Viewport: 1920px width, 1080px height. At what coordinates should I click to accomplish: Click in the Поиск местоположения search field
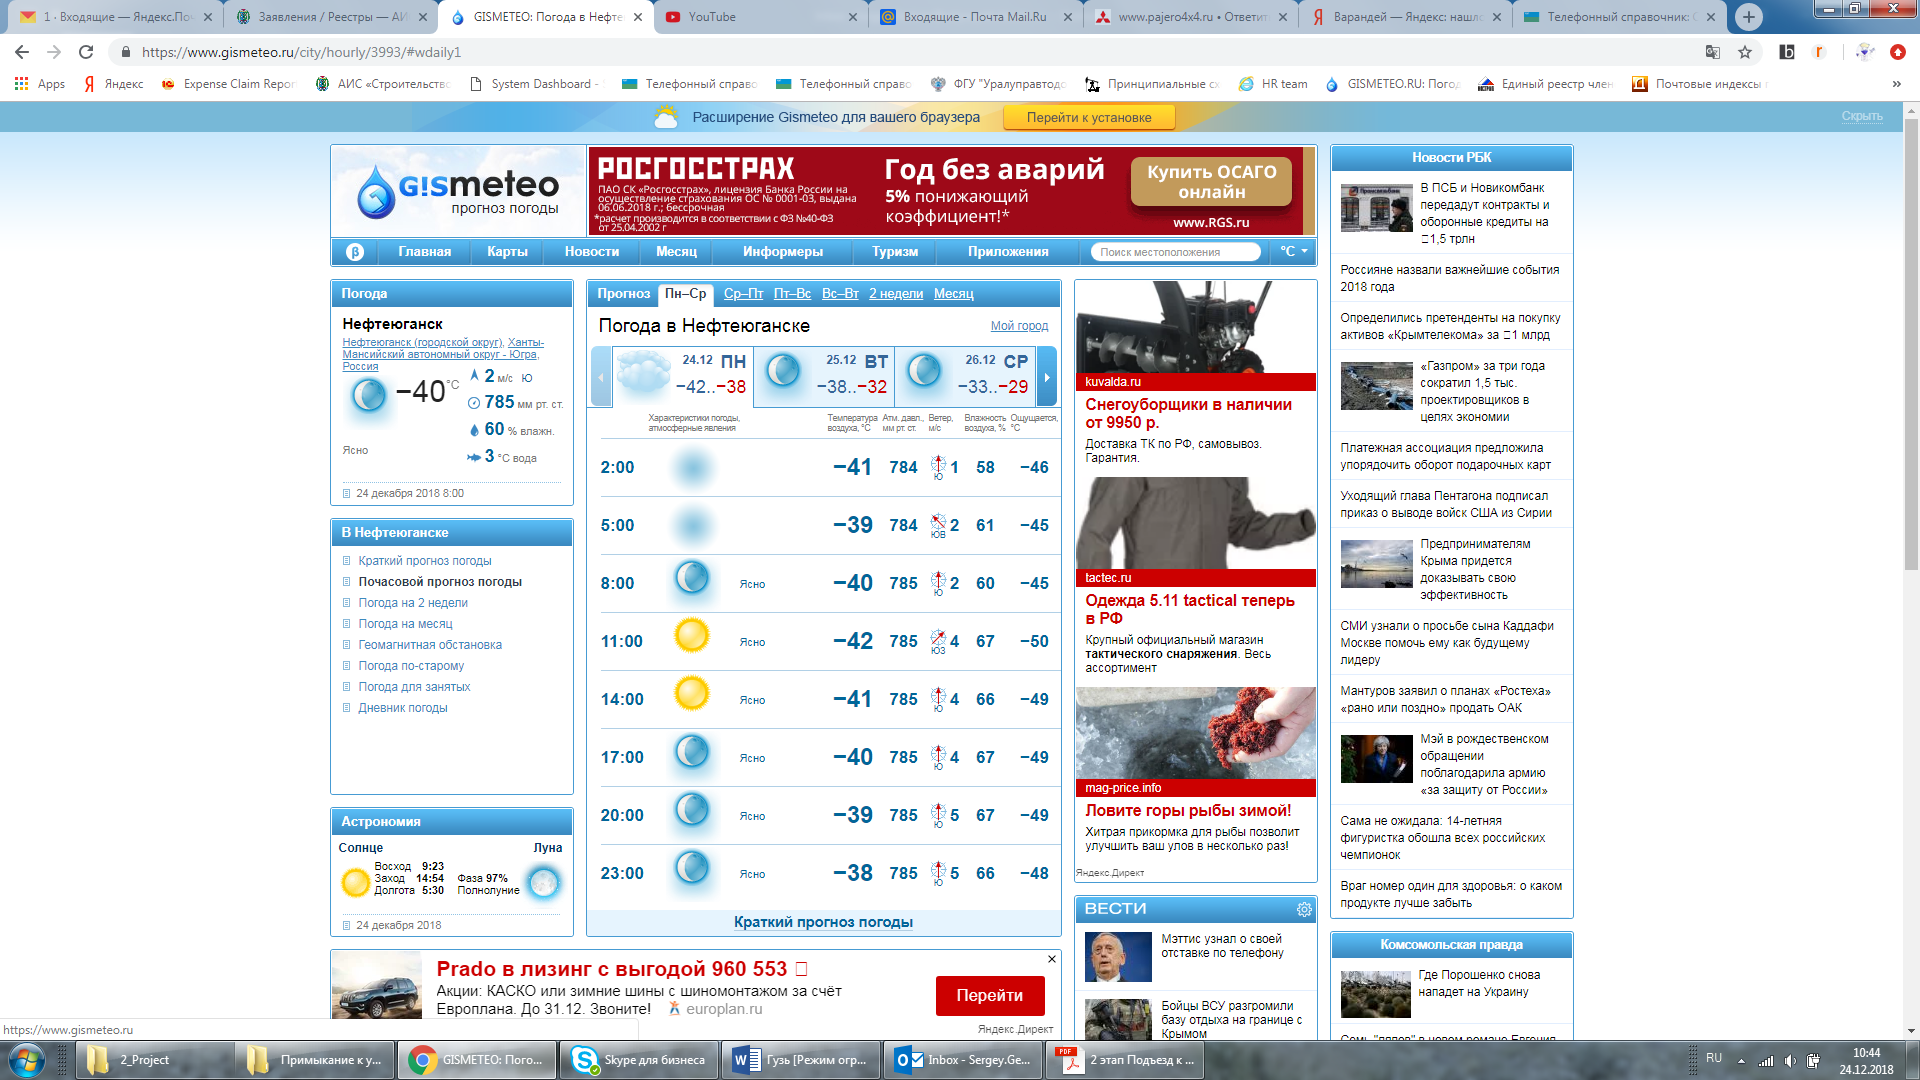pyautogui.click(x=1174, y=252)
